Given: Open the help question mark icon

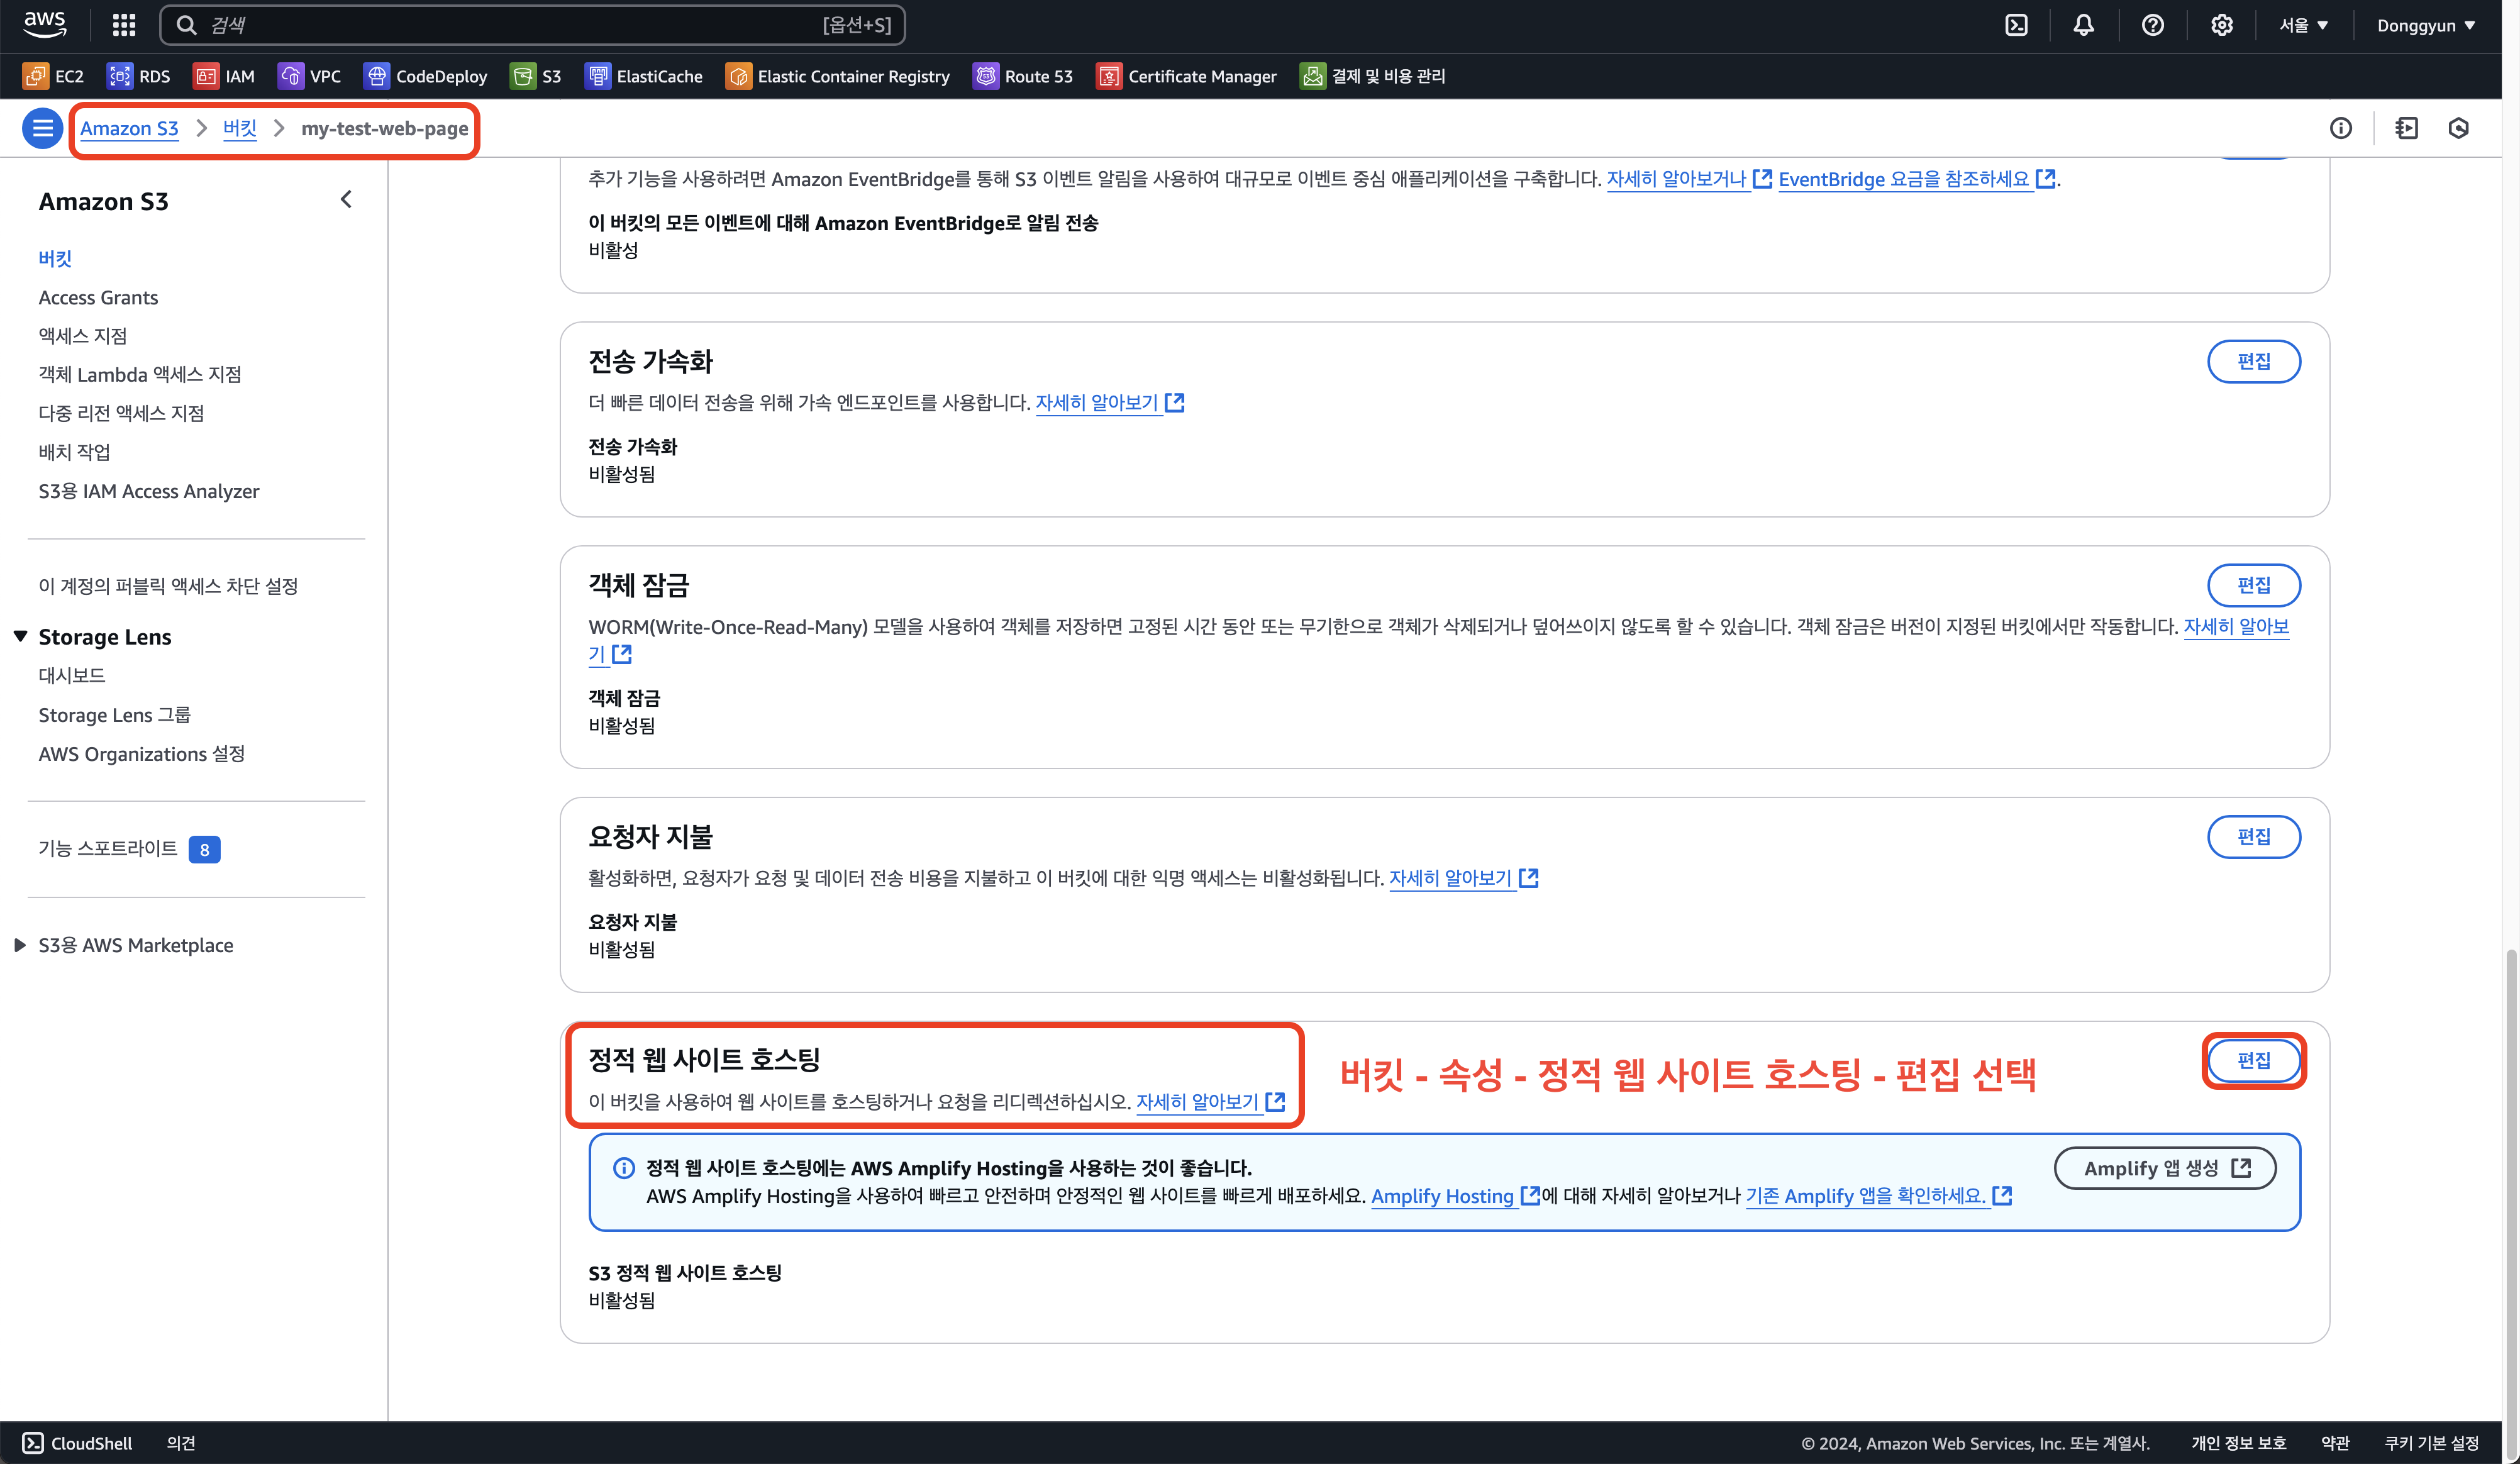Looking at the screenshot, I should 2152,25.
